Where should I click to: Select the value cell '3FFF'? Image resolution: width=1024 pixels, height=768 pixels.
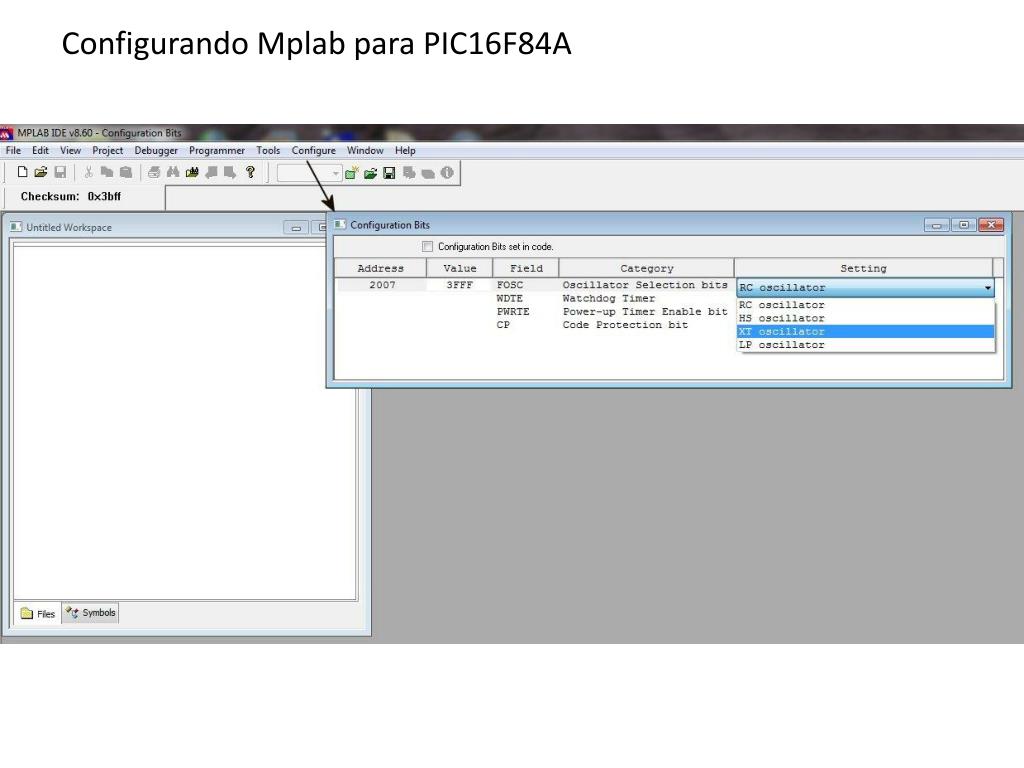[460, 285]
